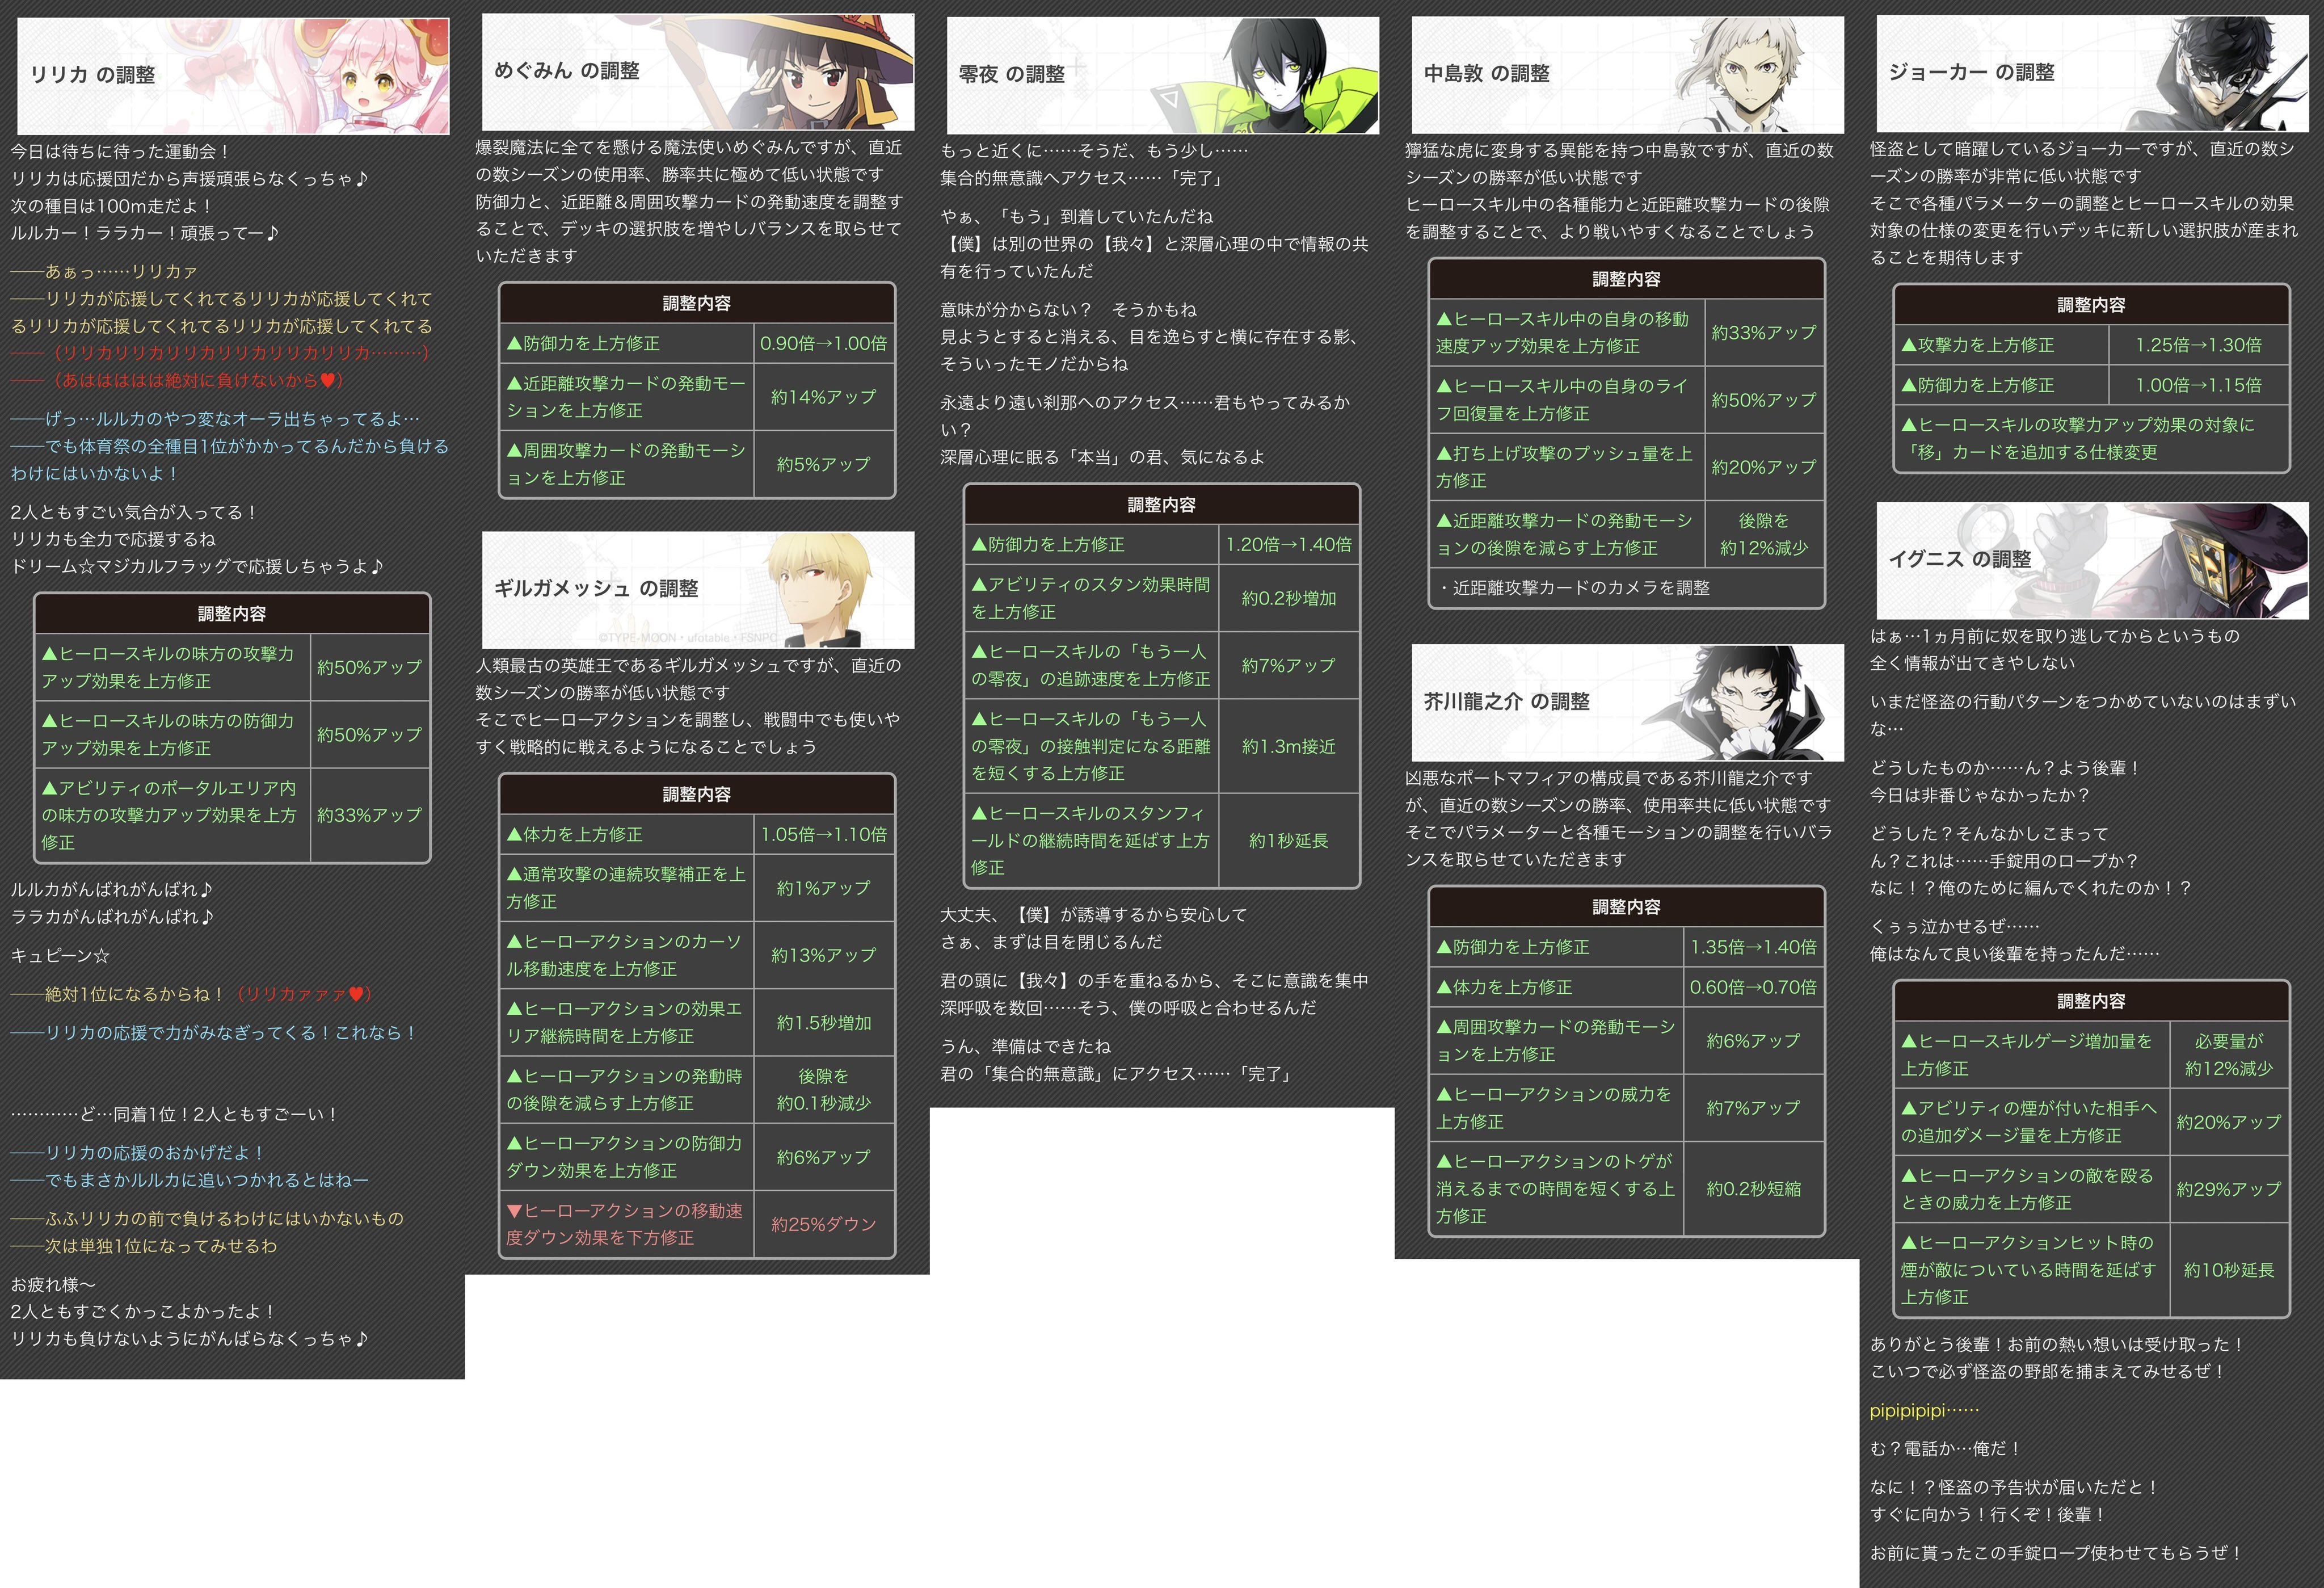Viewport: 2324px width, 1588px height.
Task: Click 調整内容 header in ジョーカー table
Action: pos(2091,305)
